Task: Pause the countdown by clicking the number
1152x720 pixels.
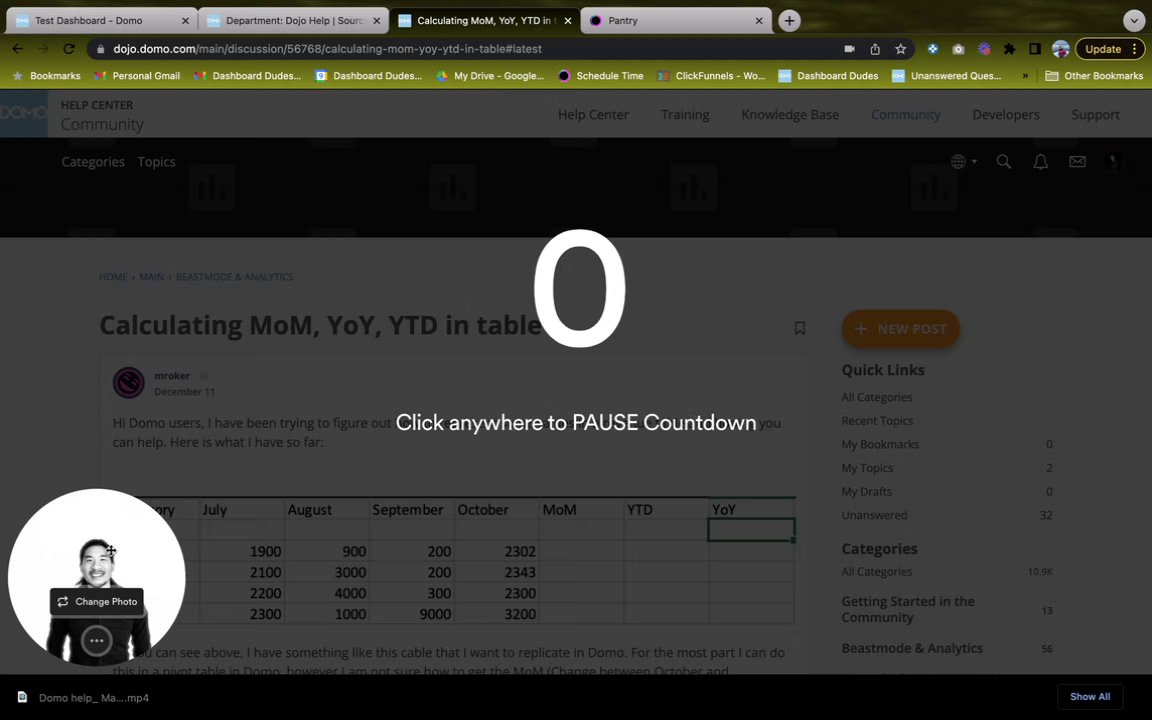Action: pos(579,289)
